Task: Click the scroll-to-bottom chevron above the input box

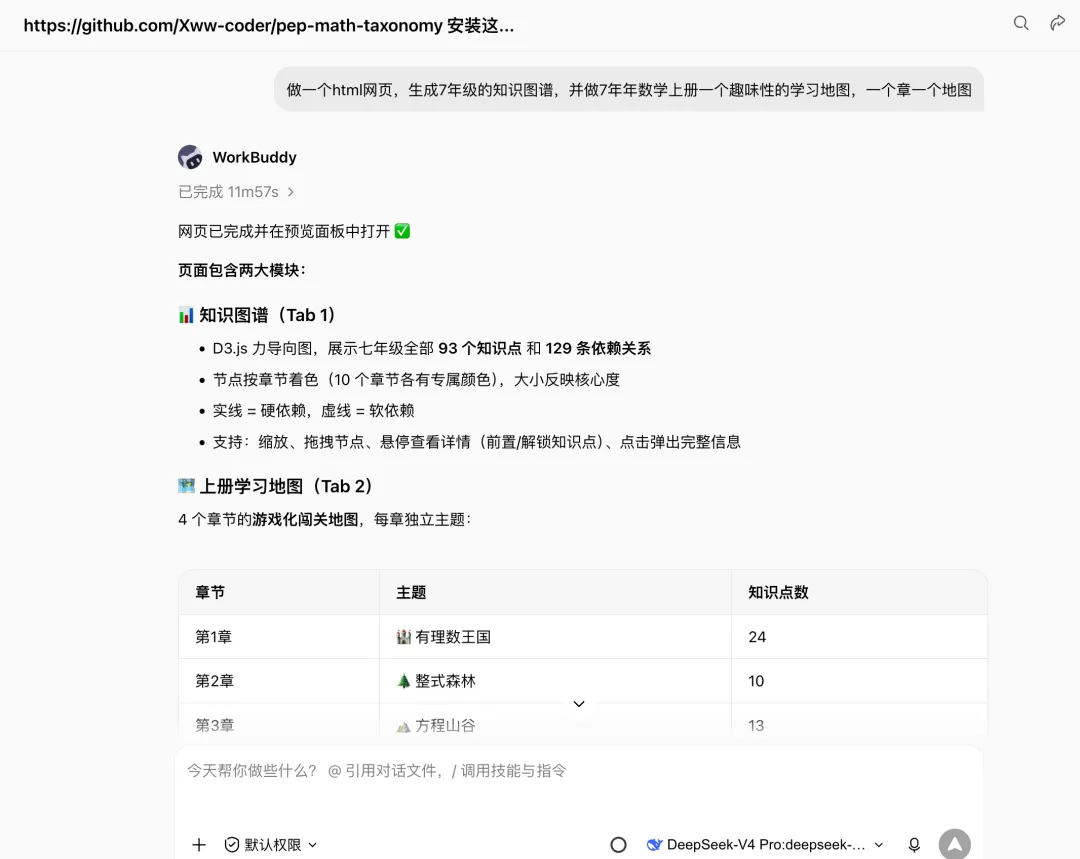Action: (x=579, y=703)
